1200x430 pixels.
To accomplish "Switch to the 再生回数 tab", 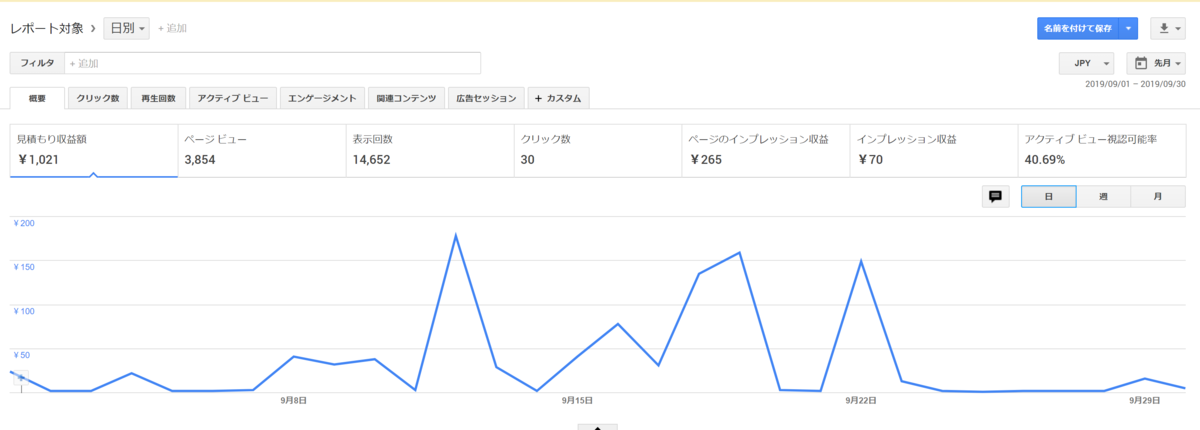I will pos(158,98).
